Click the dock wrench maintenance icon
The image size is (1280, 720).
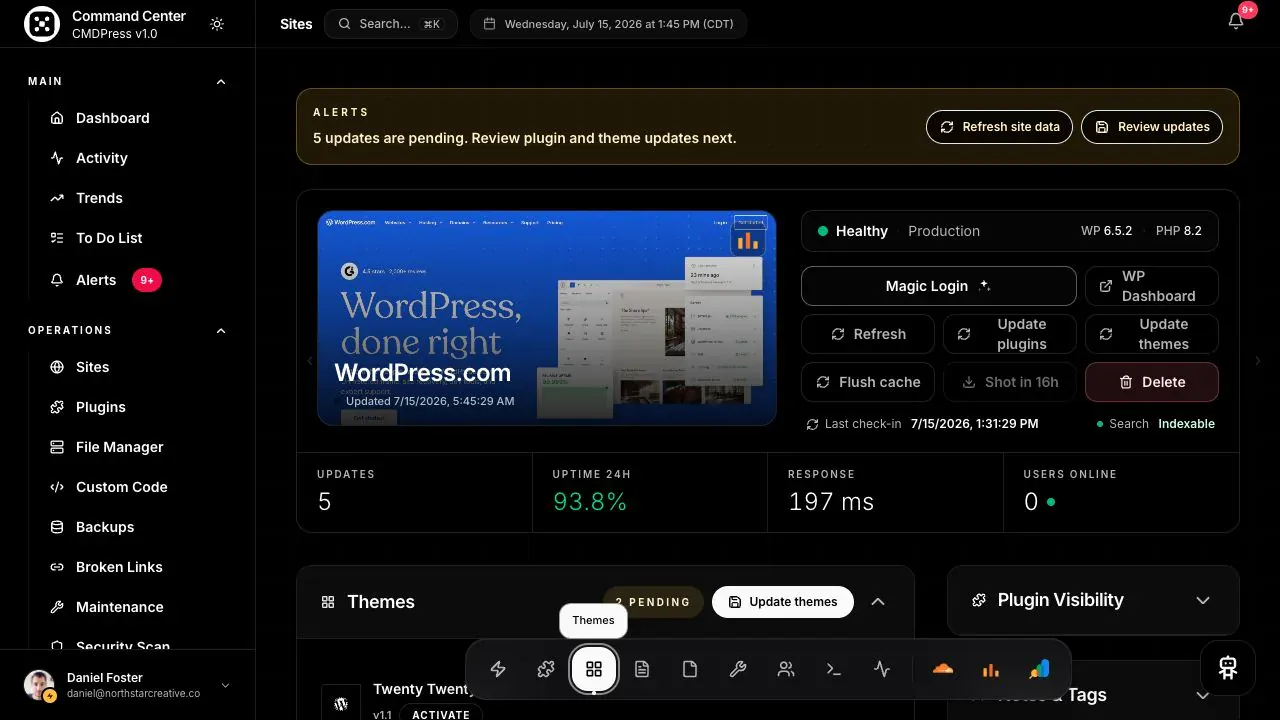tap(738, 670)
